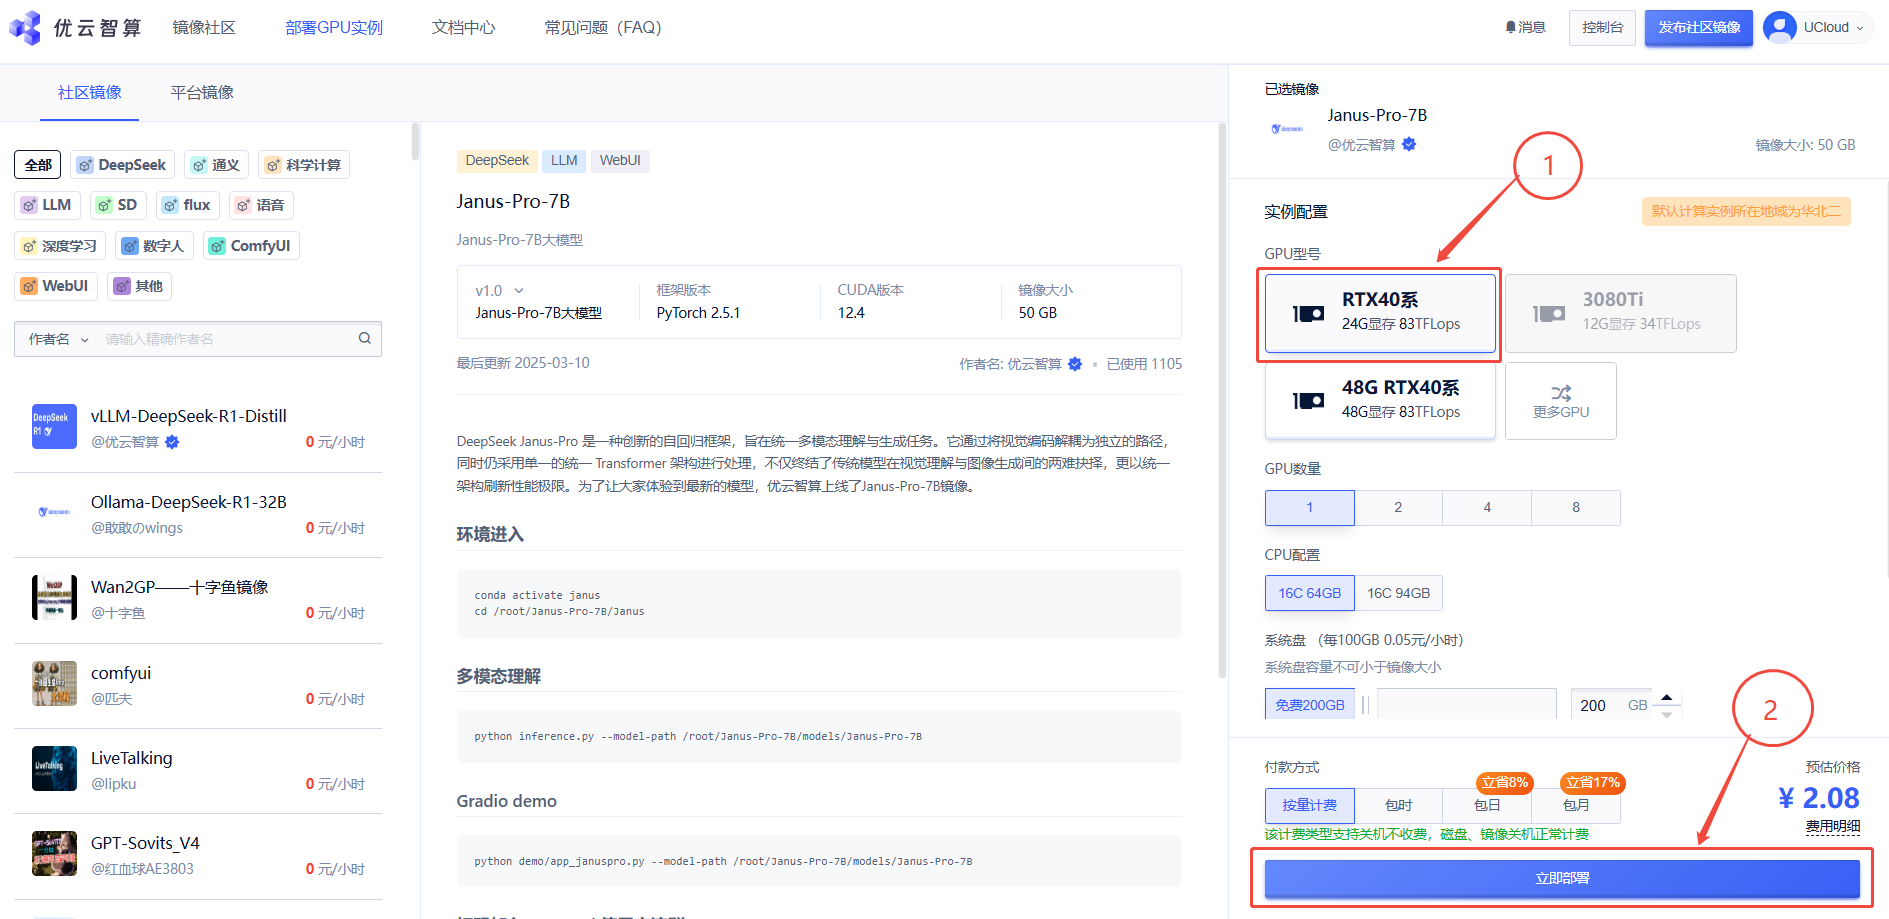Open 常见问题 (FAQ) in the top navigation
This screenshot has width=1889, height=919.
click(x=603, y=27)
